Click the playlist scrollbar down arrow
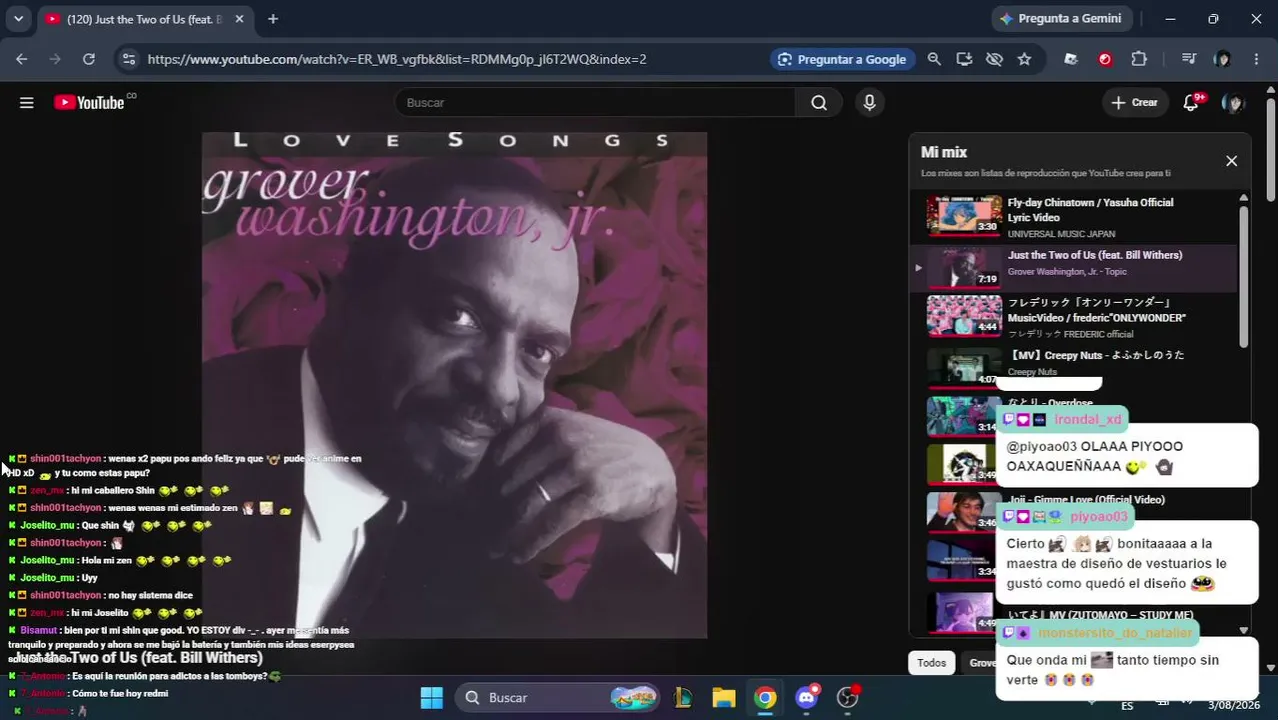The width and height of the screenshot is (1278, 720). [1243, 630]
